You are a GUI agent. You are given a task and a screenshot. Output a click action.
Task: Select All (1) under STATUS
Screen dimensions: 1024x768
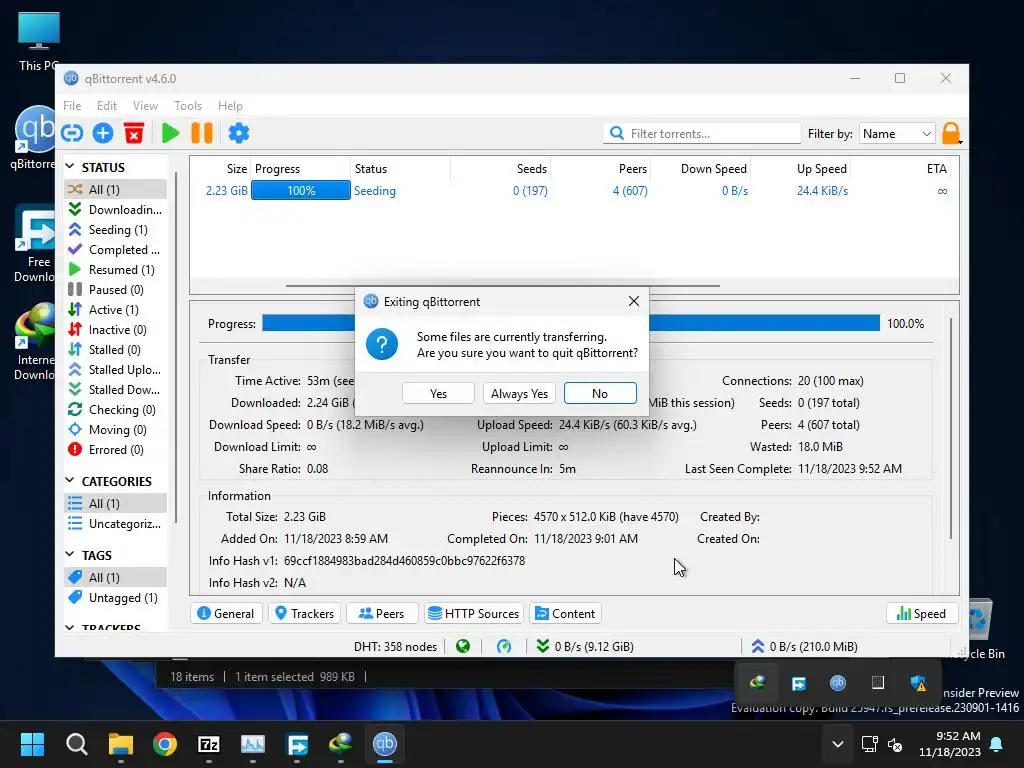point(116,189)
